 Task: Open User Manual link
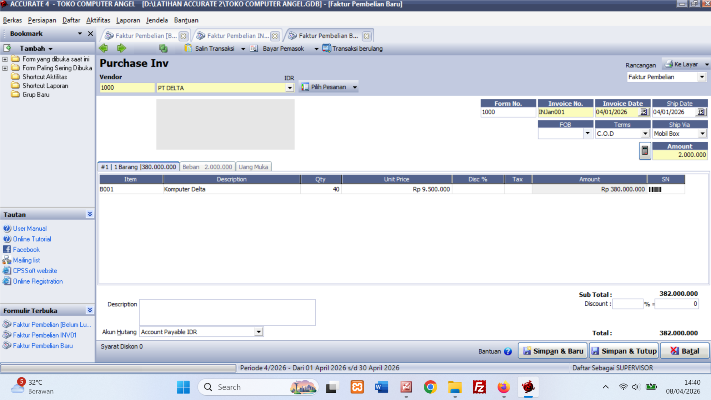point(29,229)
